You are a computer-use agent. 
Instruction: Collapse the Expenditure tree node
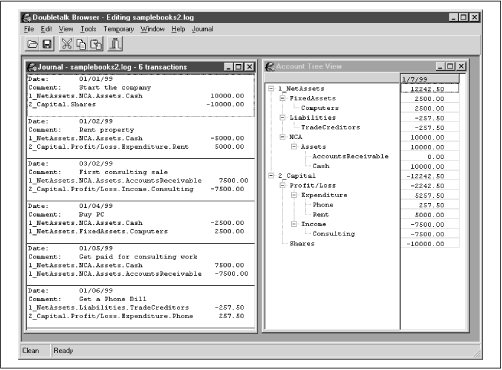(294, 195)
